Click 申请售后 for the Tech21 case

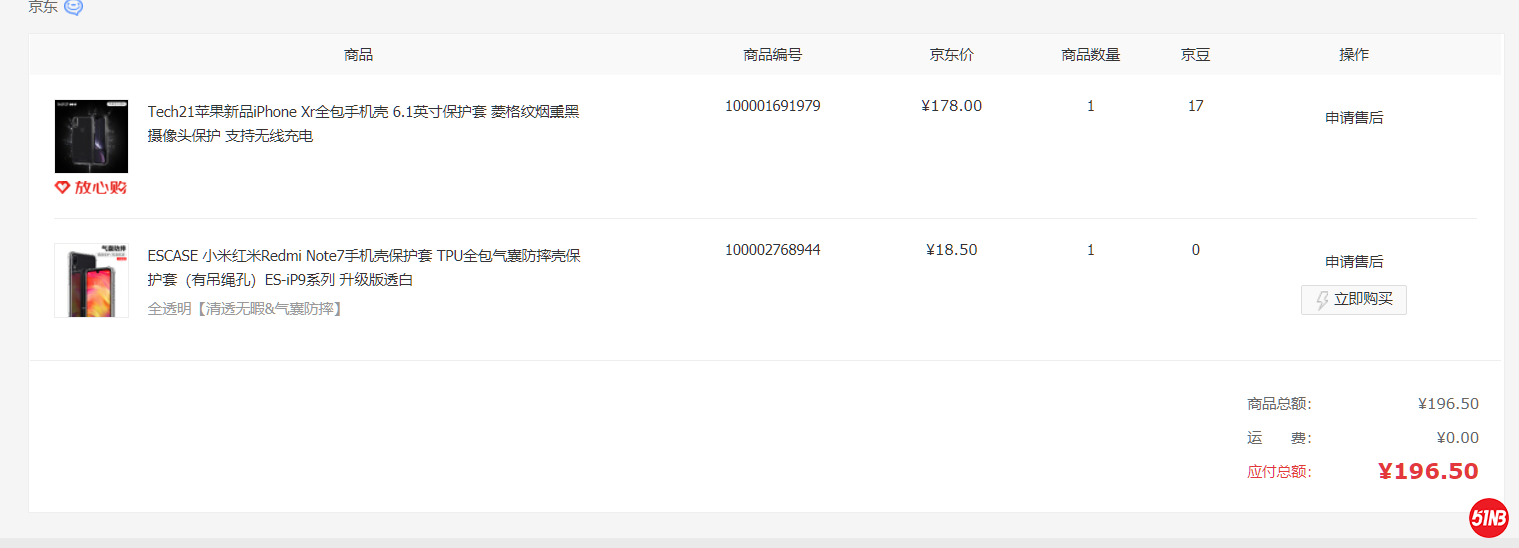1354,118
